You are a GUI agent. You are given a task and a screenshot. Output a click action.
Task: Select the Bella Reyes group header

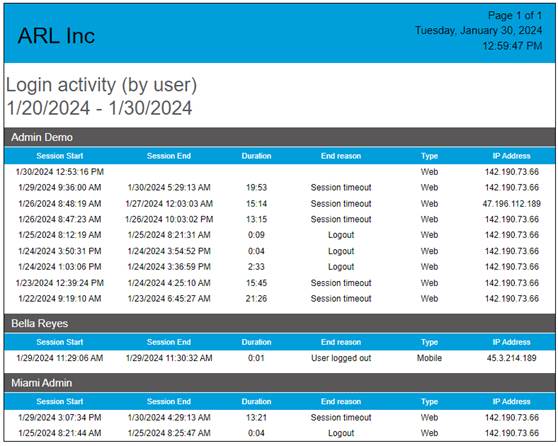point(279,323)
